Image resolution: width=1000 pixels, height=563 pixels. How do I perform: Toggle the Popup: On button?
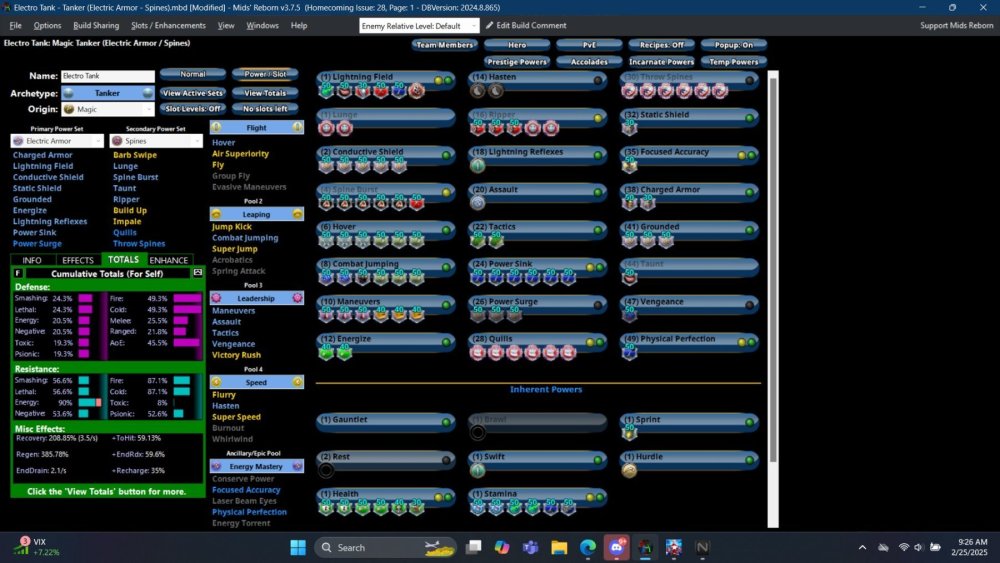[734, 45]
